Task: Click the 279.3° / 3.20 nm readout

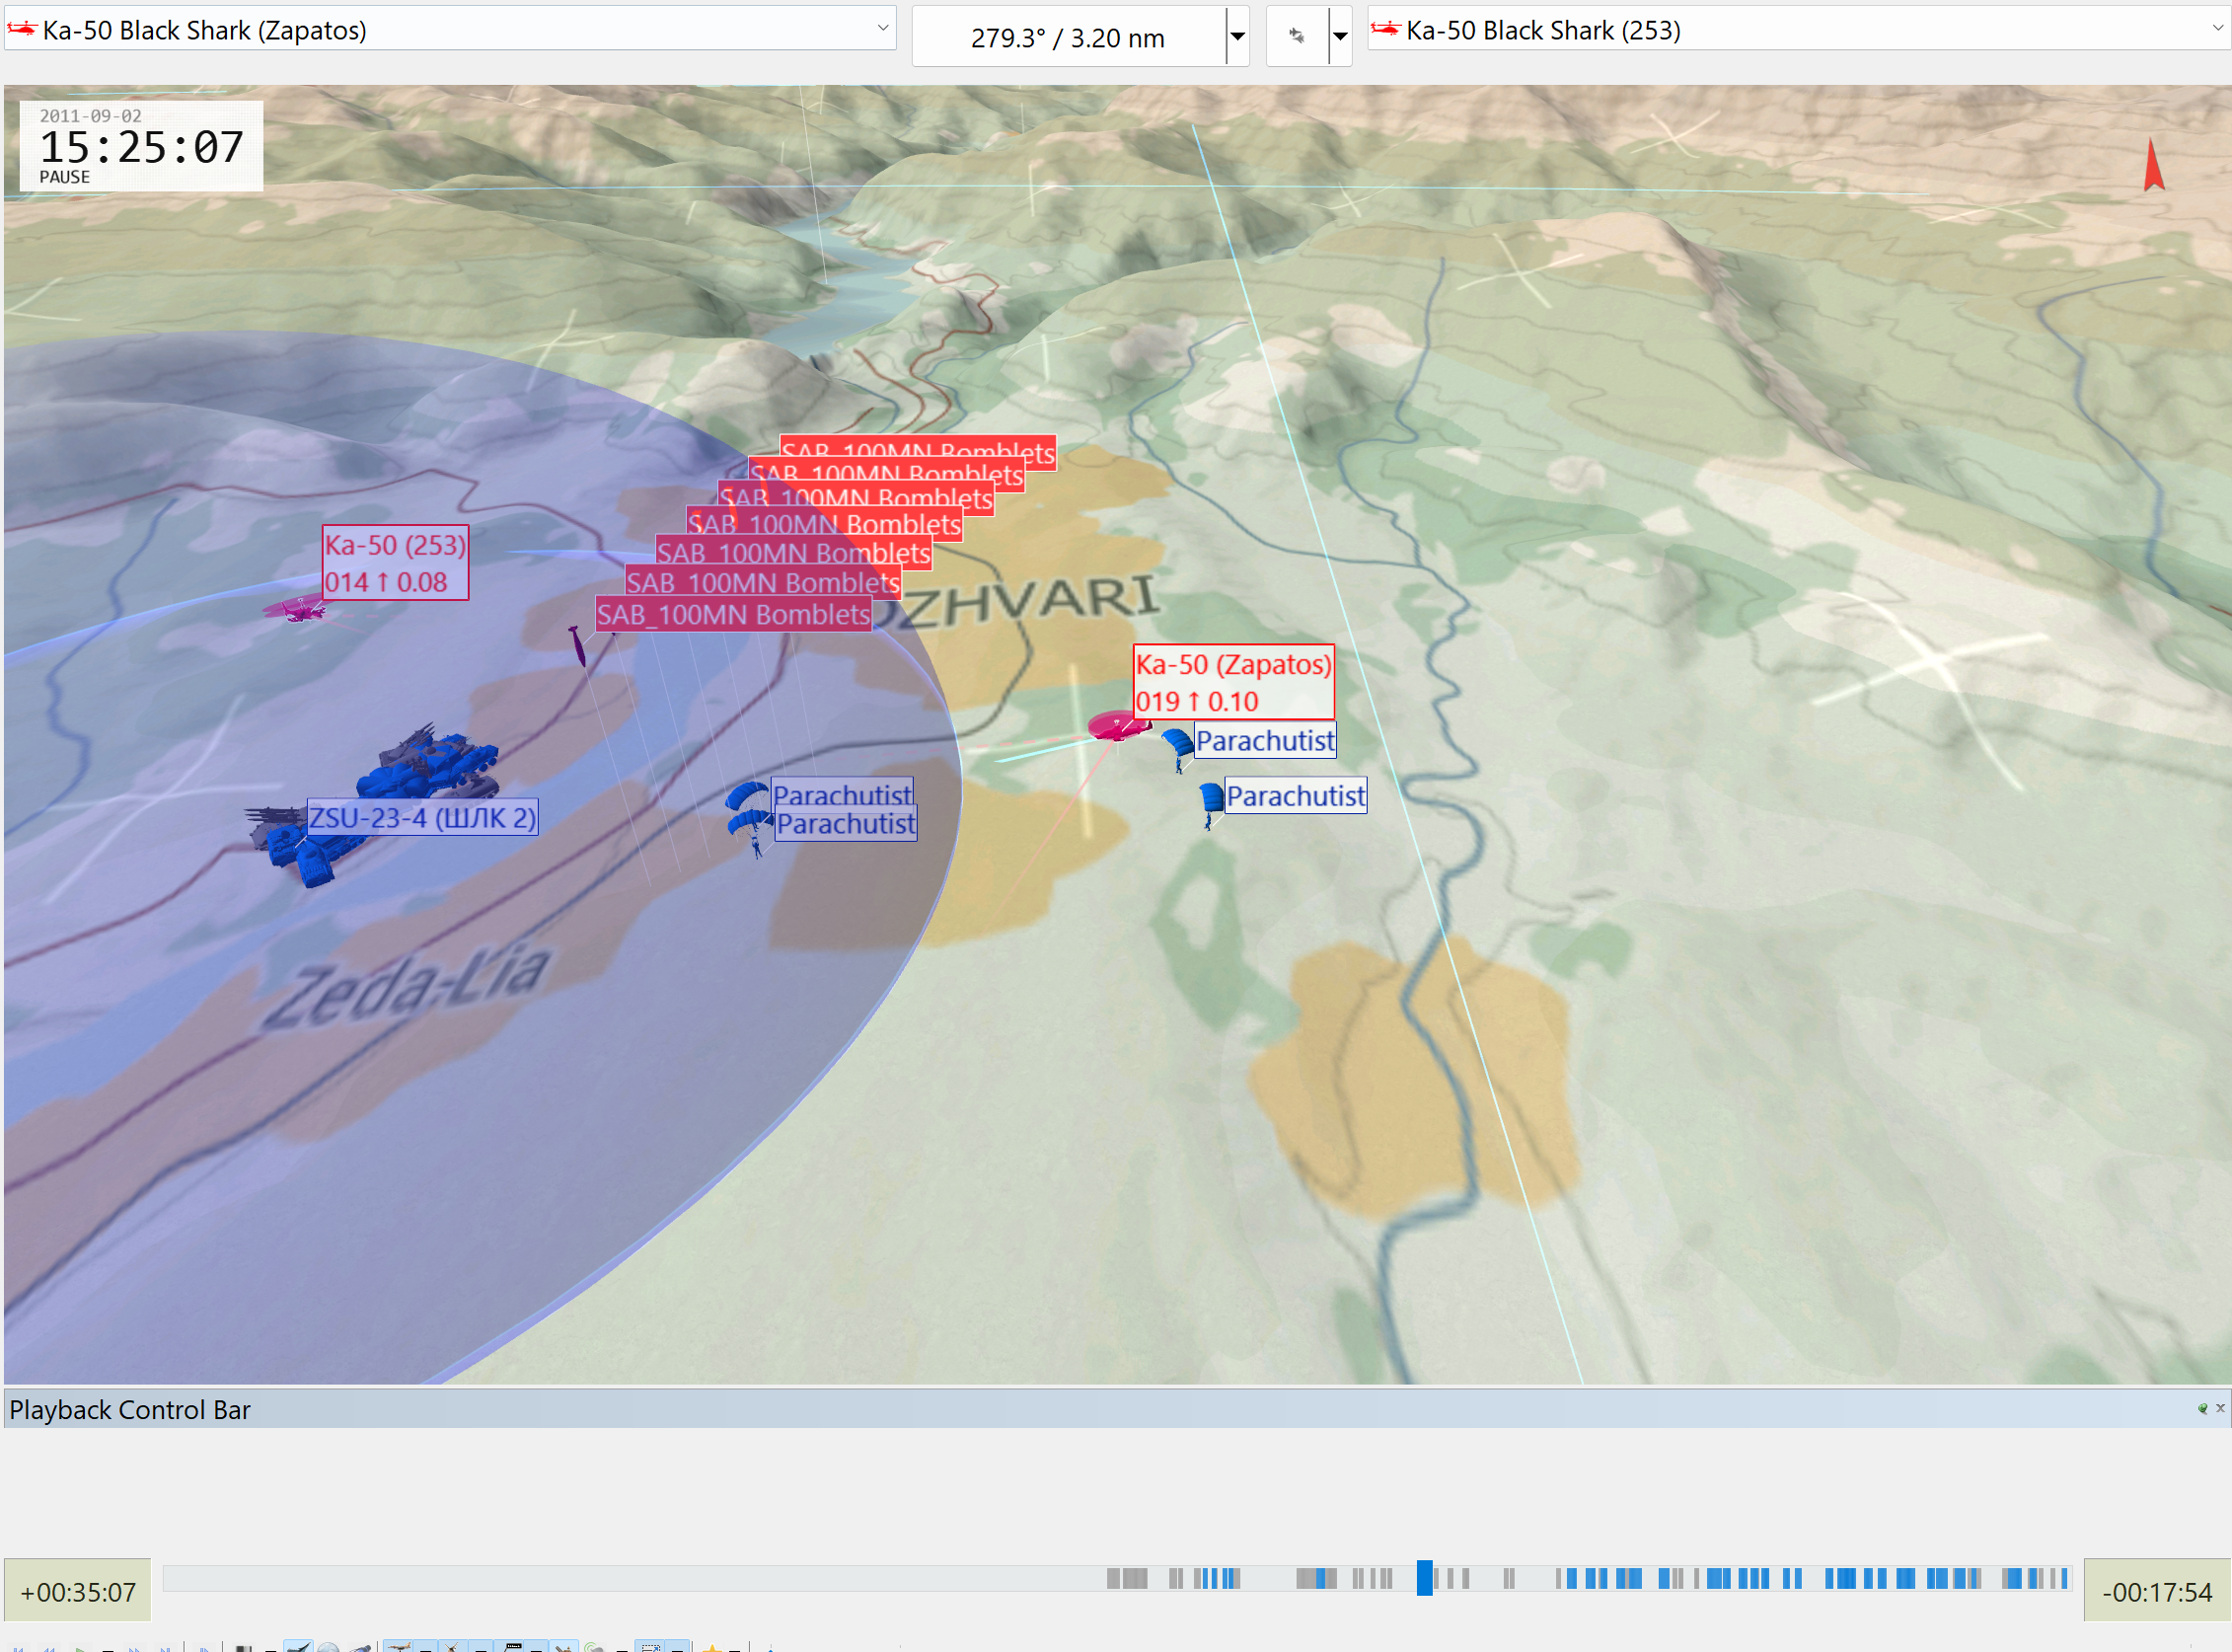Action: 1068,38
